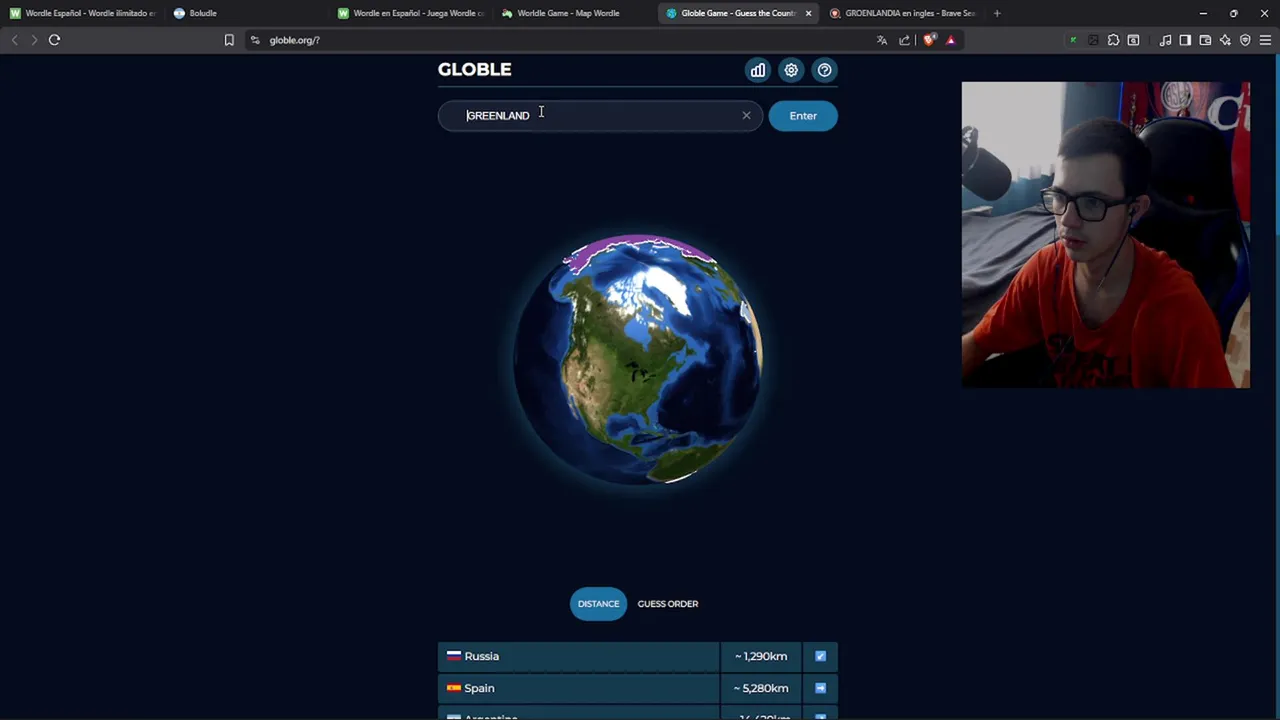Select the DISTANCE sort toggle
Image resolution: width=1280 pixels, height=720 pixels.
tap(598, 604)
